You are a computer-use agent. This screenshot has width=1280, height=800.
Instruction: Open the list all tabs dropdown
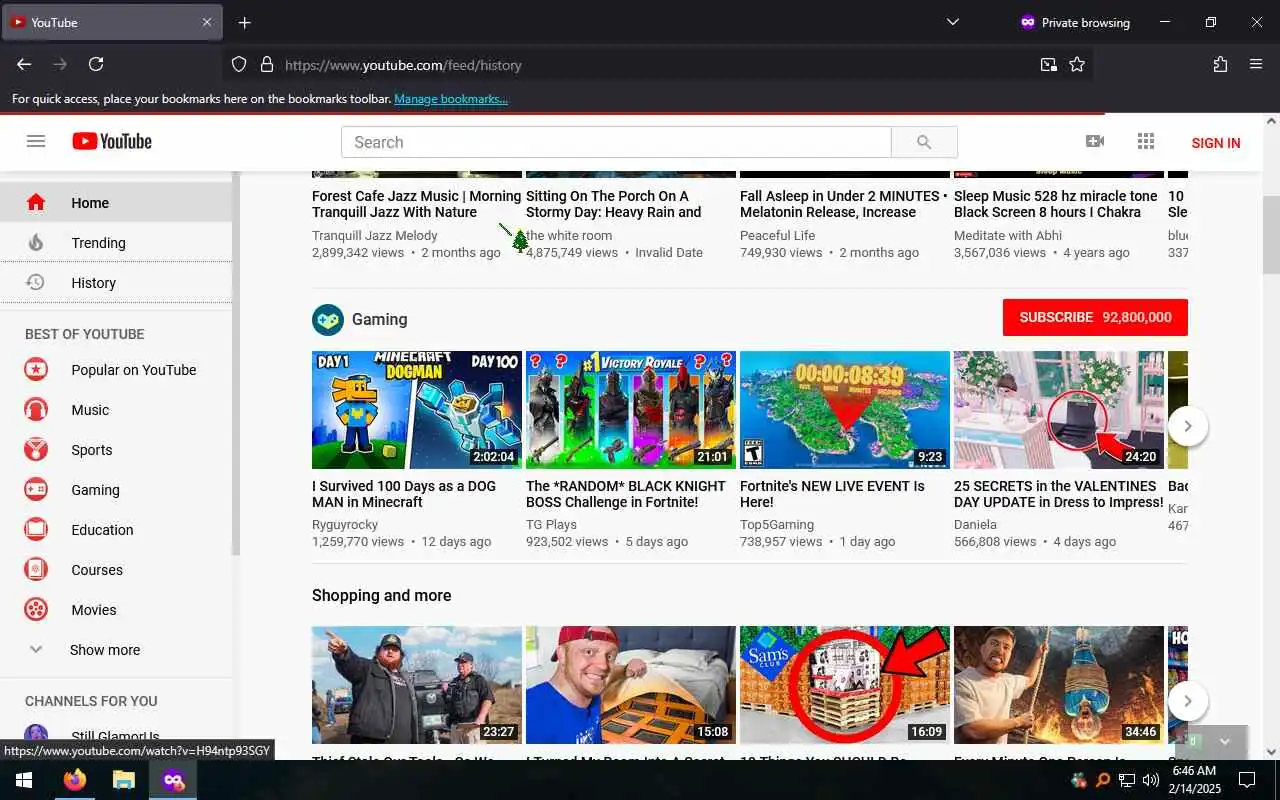coord(953,22)
